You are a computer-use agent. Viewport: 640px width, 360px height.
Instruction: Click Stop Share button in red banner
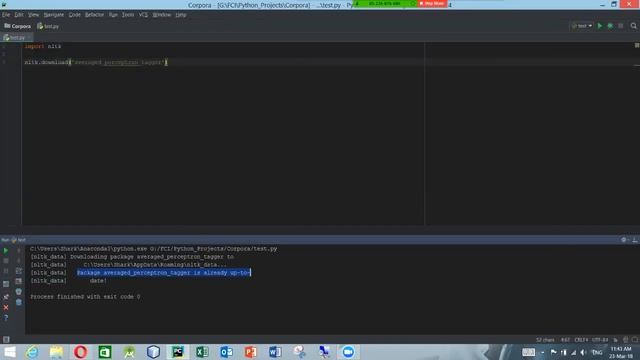[432, 4]
